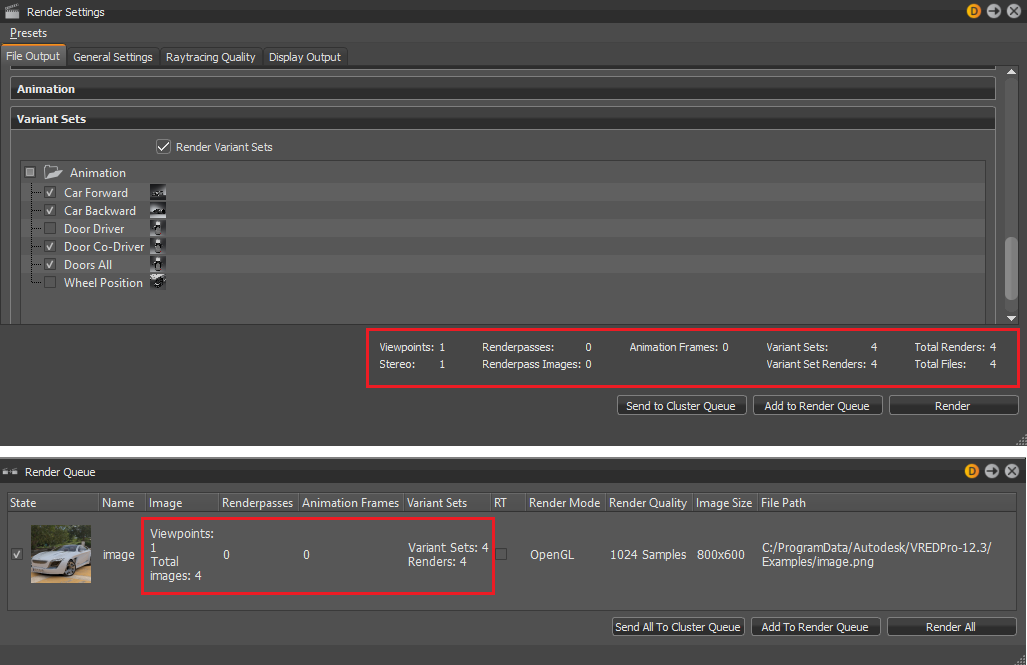The width and height of the screenshot is (1027, 665).
Task: Click the Car Backward variant thumbnail icon
Action: pos(158,210)
